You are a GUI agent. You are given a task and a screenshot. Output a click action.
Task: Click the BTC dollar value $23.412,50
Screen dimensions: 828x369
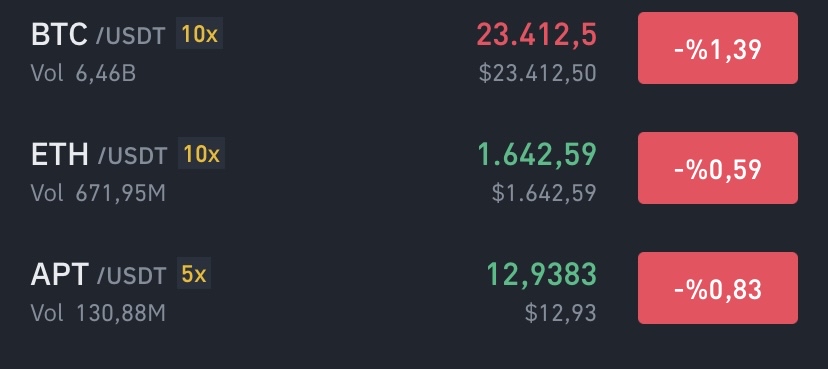point(538,73)
